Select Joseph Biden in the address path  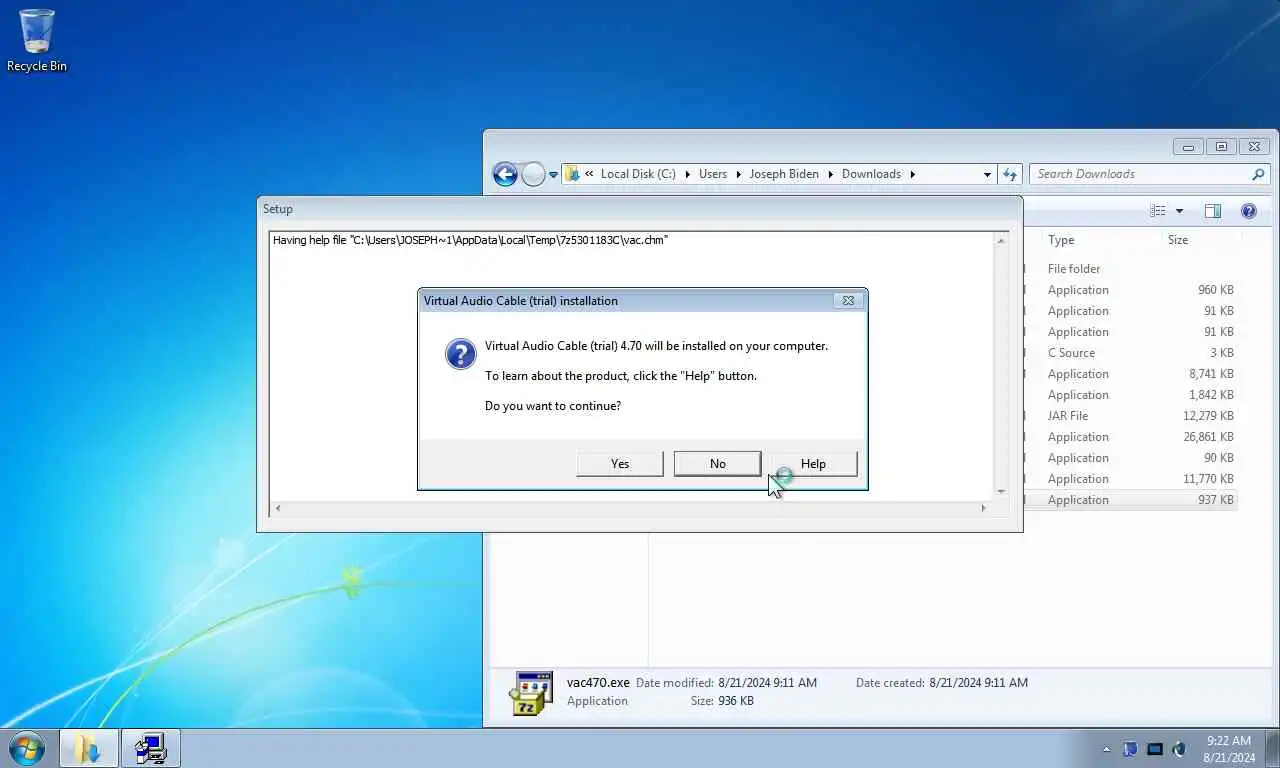(x=784, y=174)
